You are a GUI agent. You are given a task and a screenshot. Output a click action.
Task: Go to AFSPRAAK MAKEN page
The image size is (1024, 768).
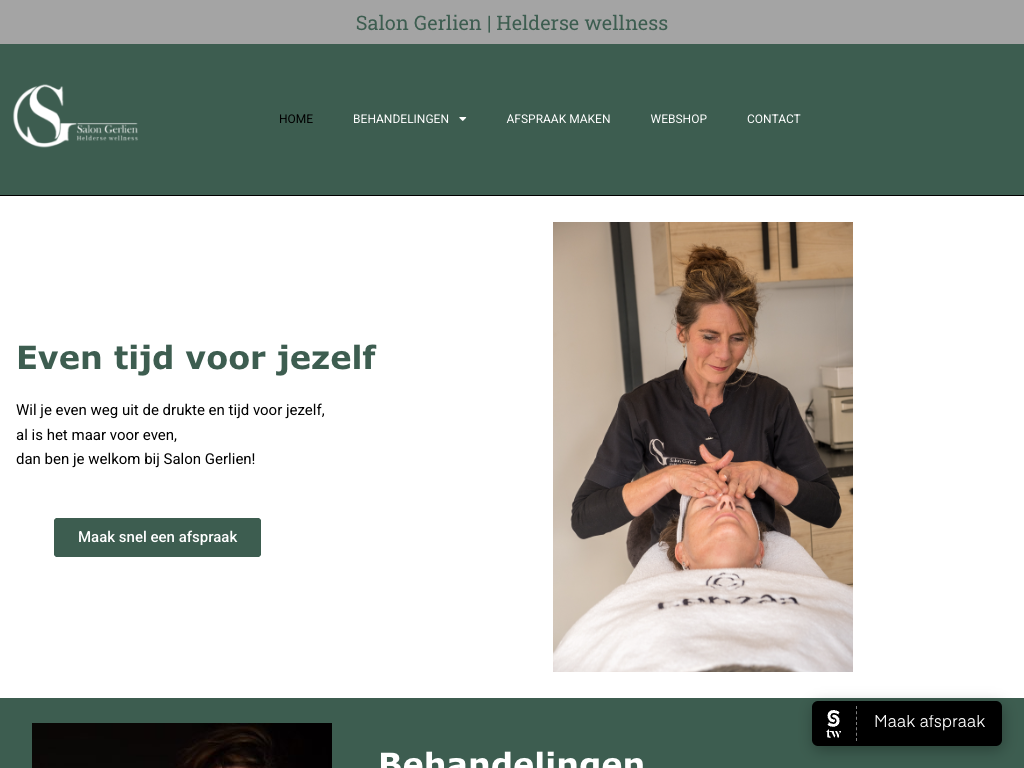(x=558, y=119)
